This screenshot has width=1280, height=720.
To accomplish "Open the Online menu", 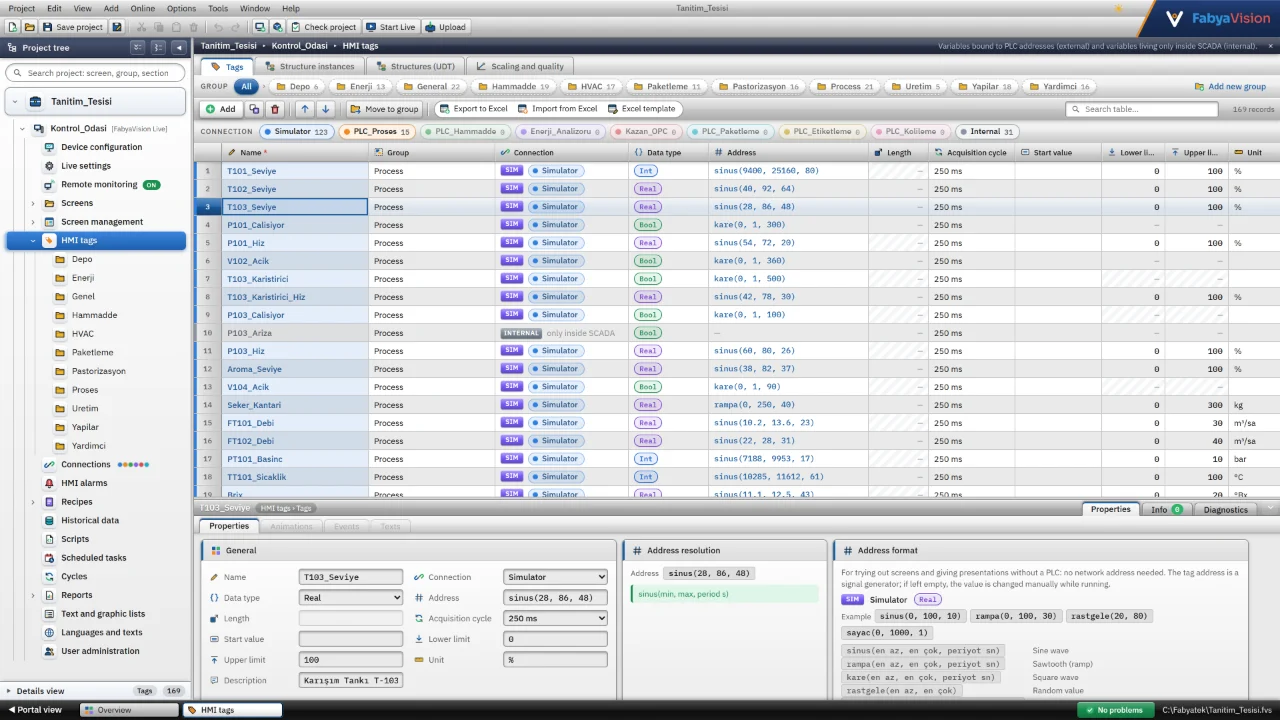I will tap(143, 8).
